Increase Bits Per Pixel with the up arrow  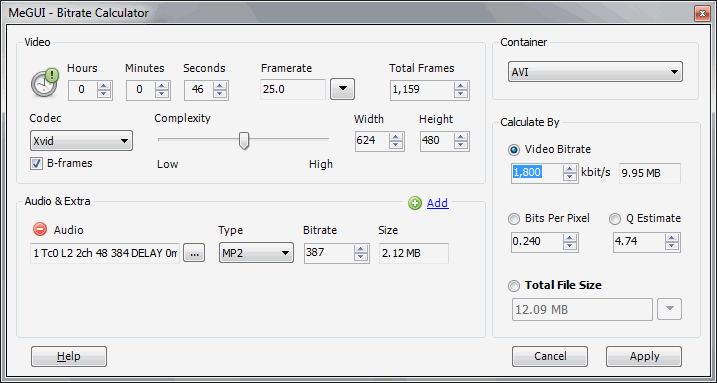570,238
